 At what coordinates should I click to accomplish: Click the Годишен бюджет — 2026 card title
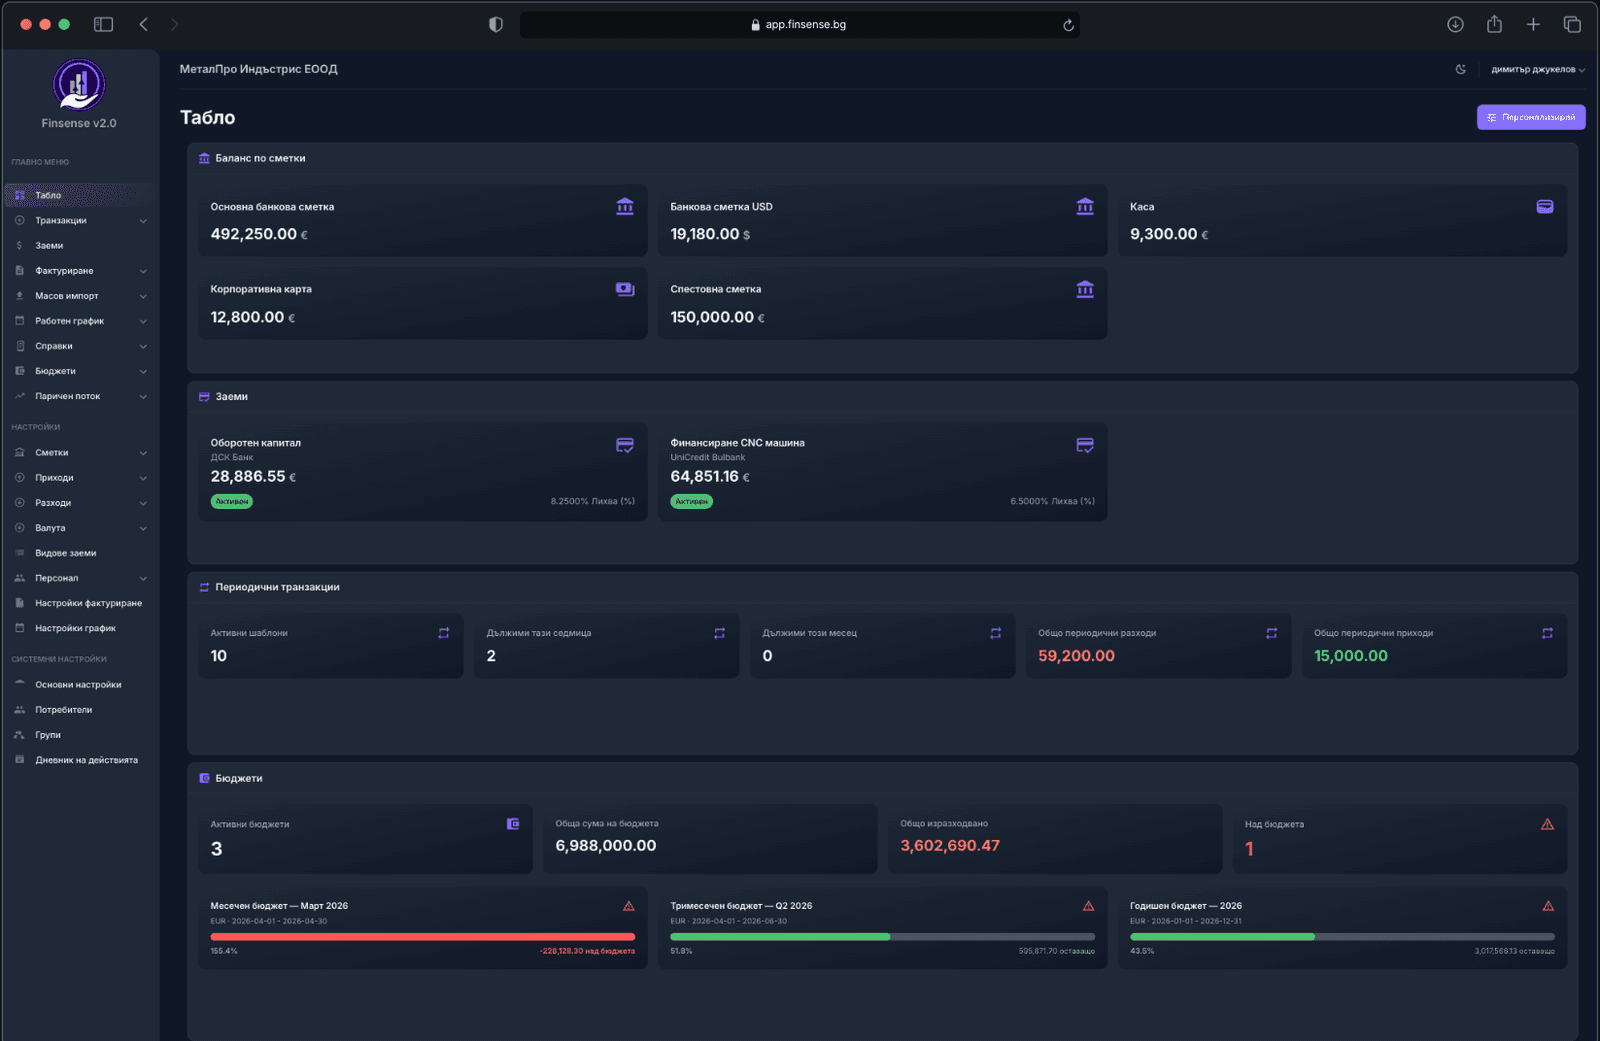1186,906
